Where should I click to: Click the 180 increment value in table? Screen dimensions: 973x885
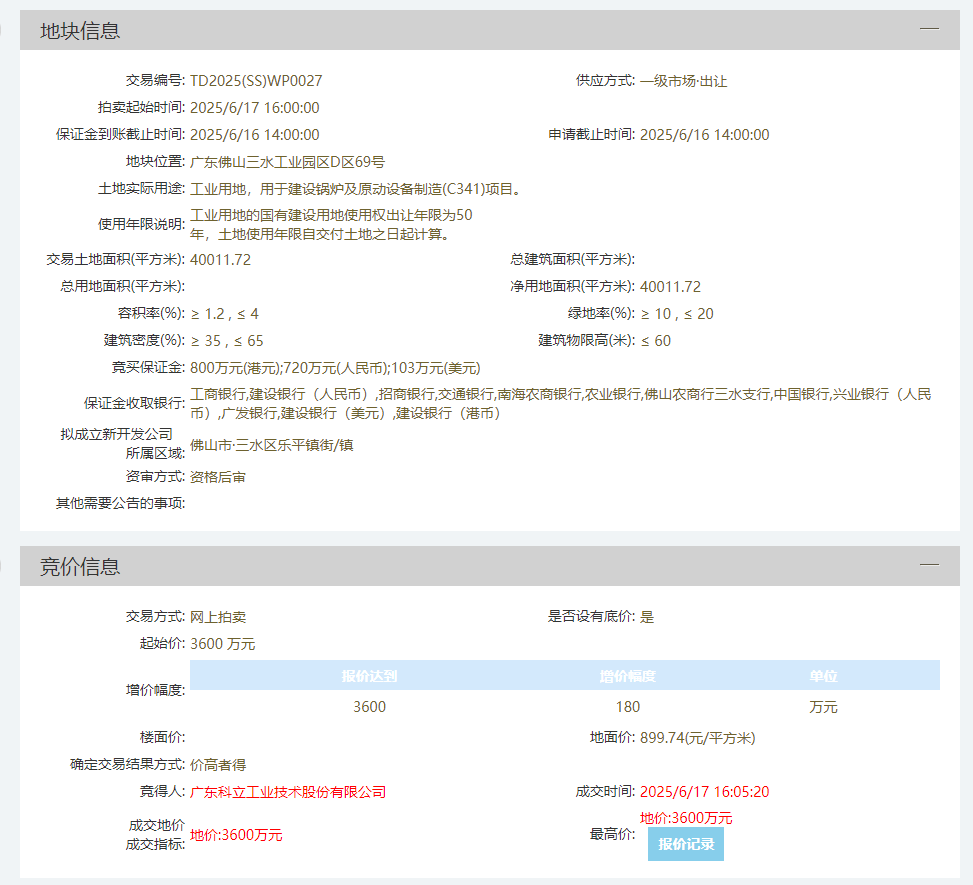(x=627, y=707)
